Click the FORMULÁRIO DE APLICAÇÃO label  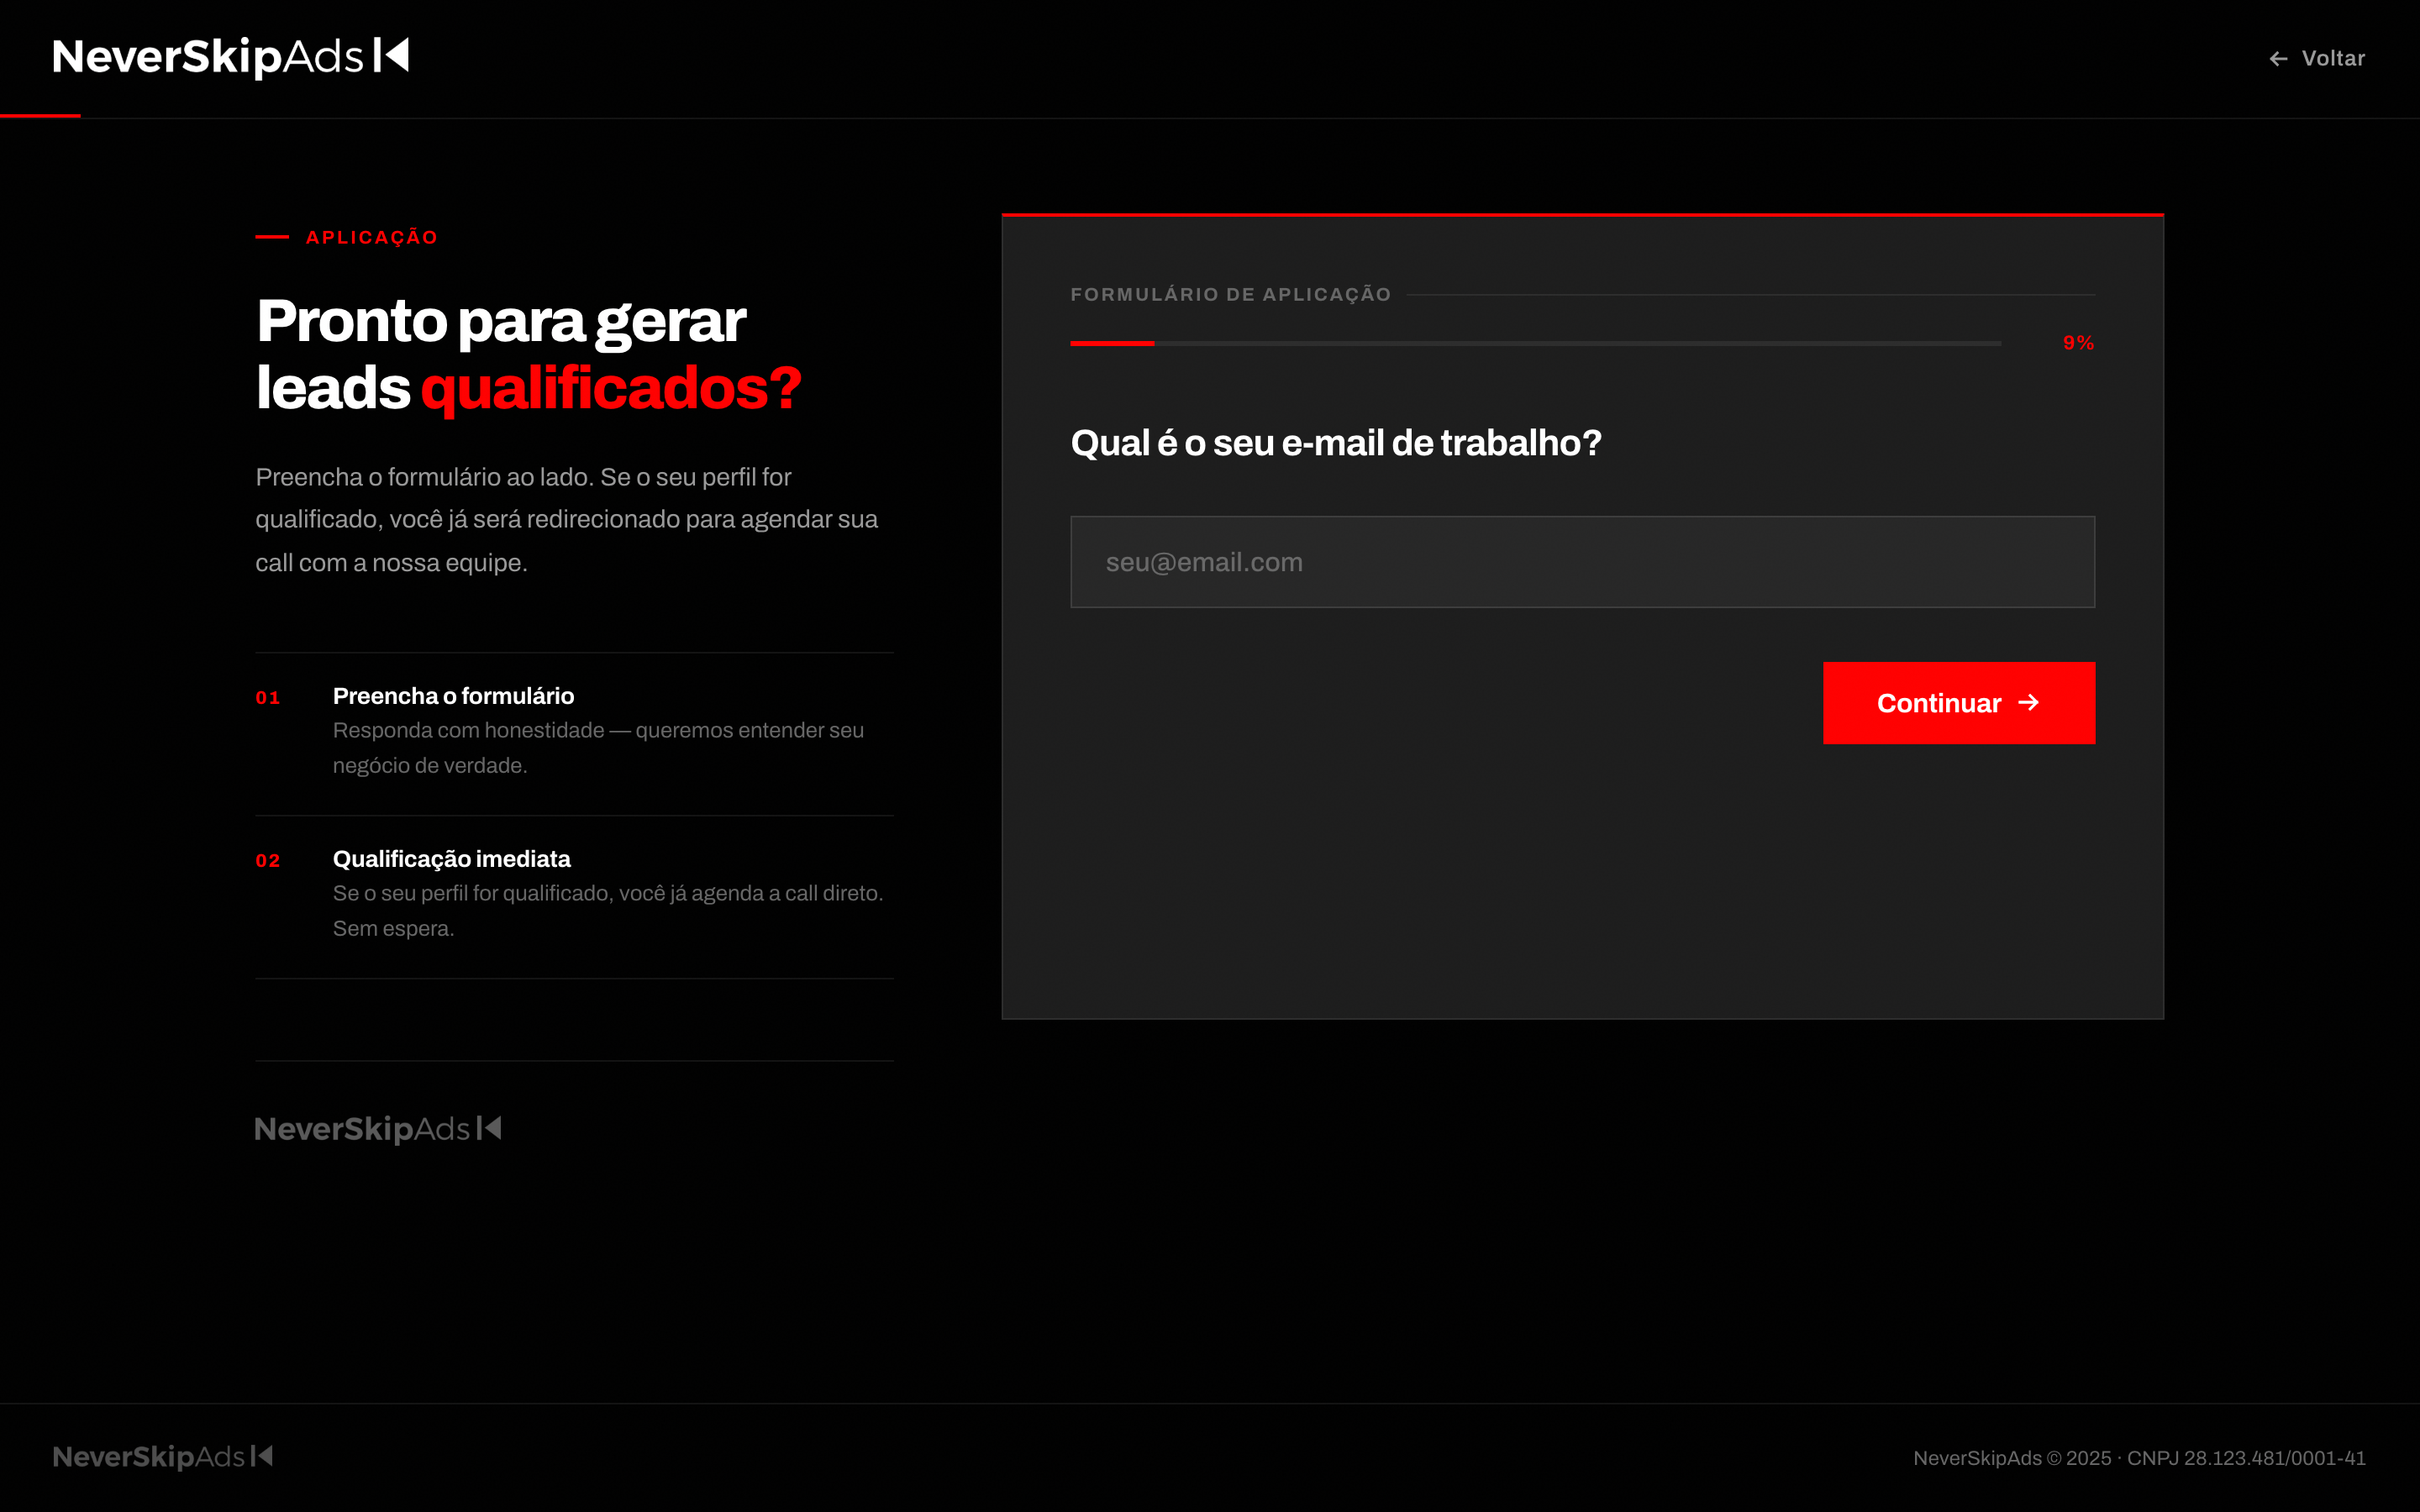click(1230, 294)
